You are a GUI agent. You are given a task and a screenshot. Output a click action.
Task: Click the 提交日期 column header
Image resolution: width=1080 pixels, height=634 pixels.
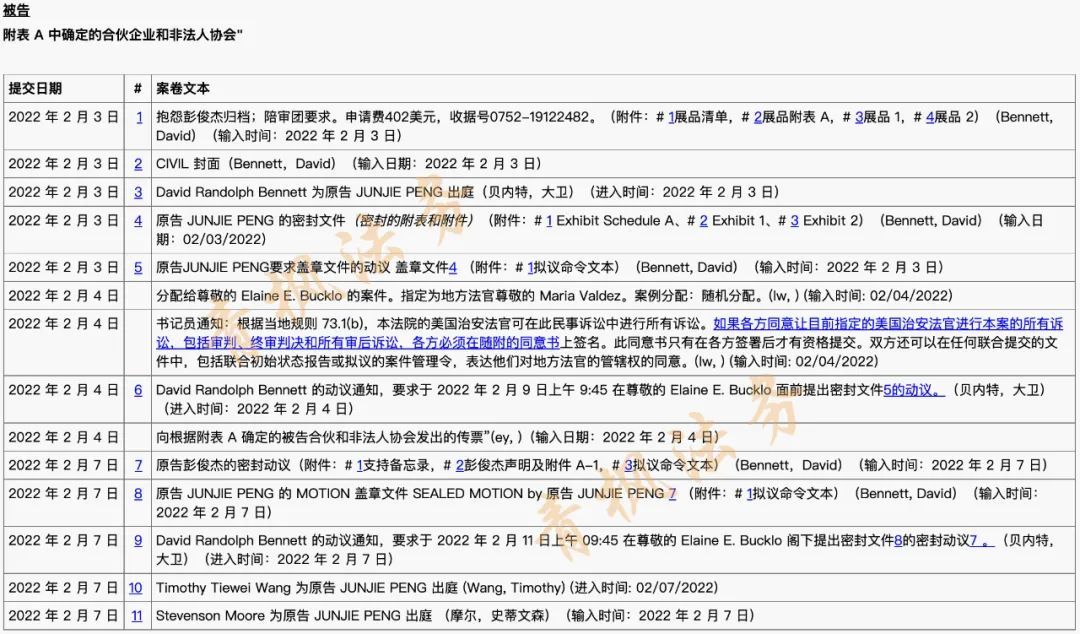tap(35, 88)
